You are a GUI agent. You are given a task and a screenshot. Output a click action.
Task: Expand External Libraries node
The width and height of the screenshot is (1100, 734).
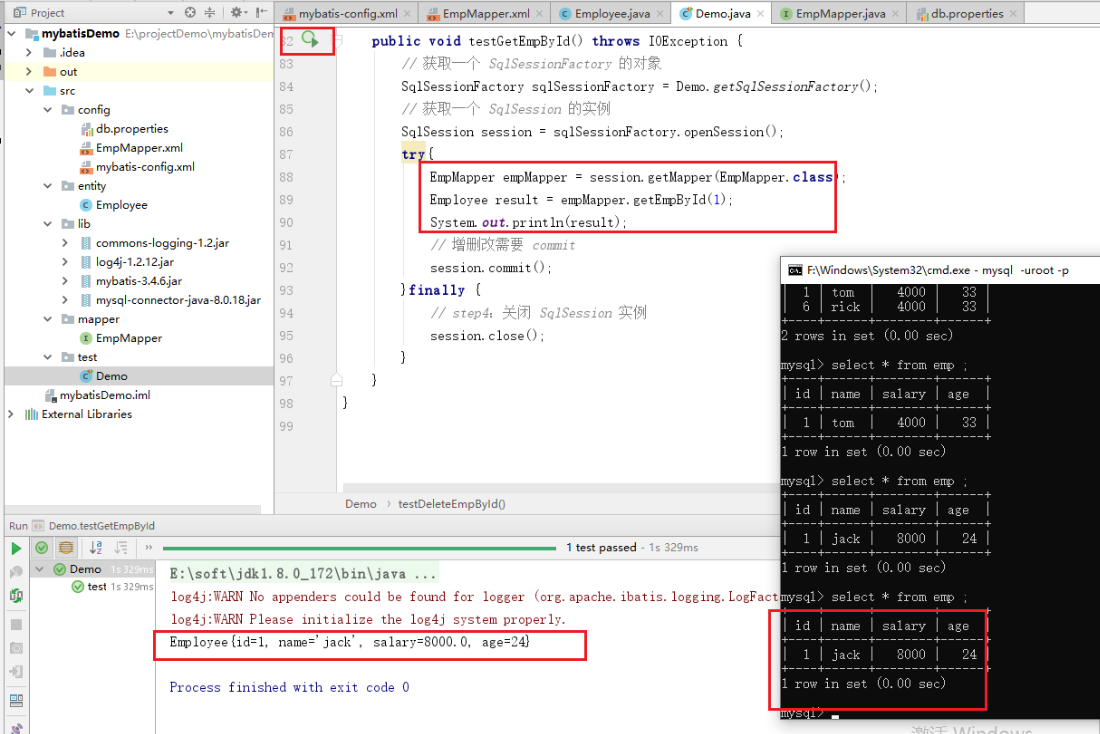click(11, 414)
